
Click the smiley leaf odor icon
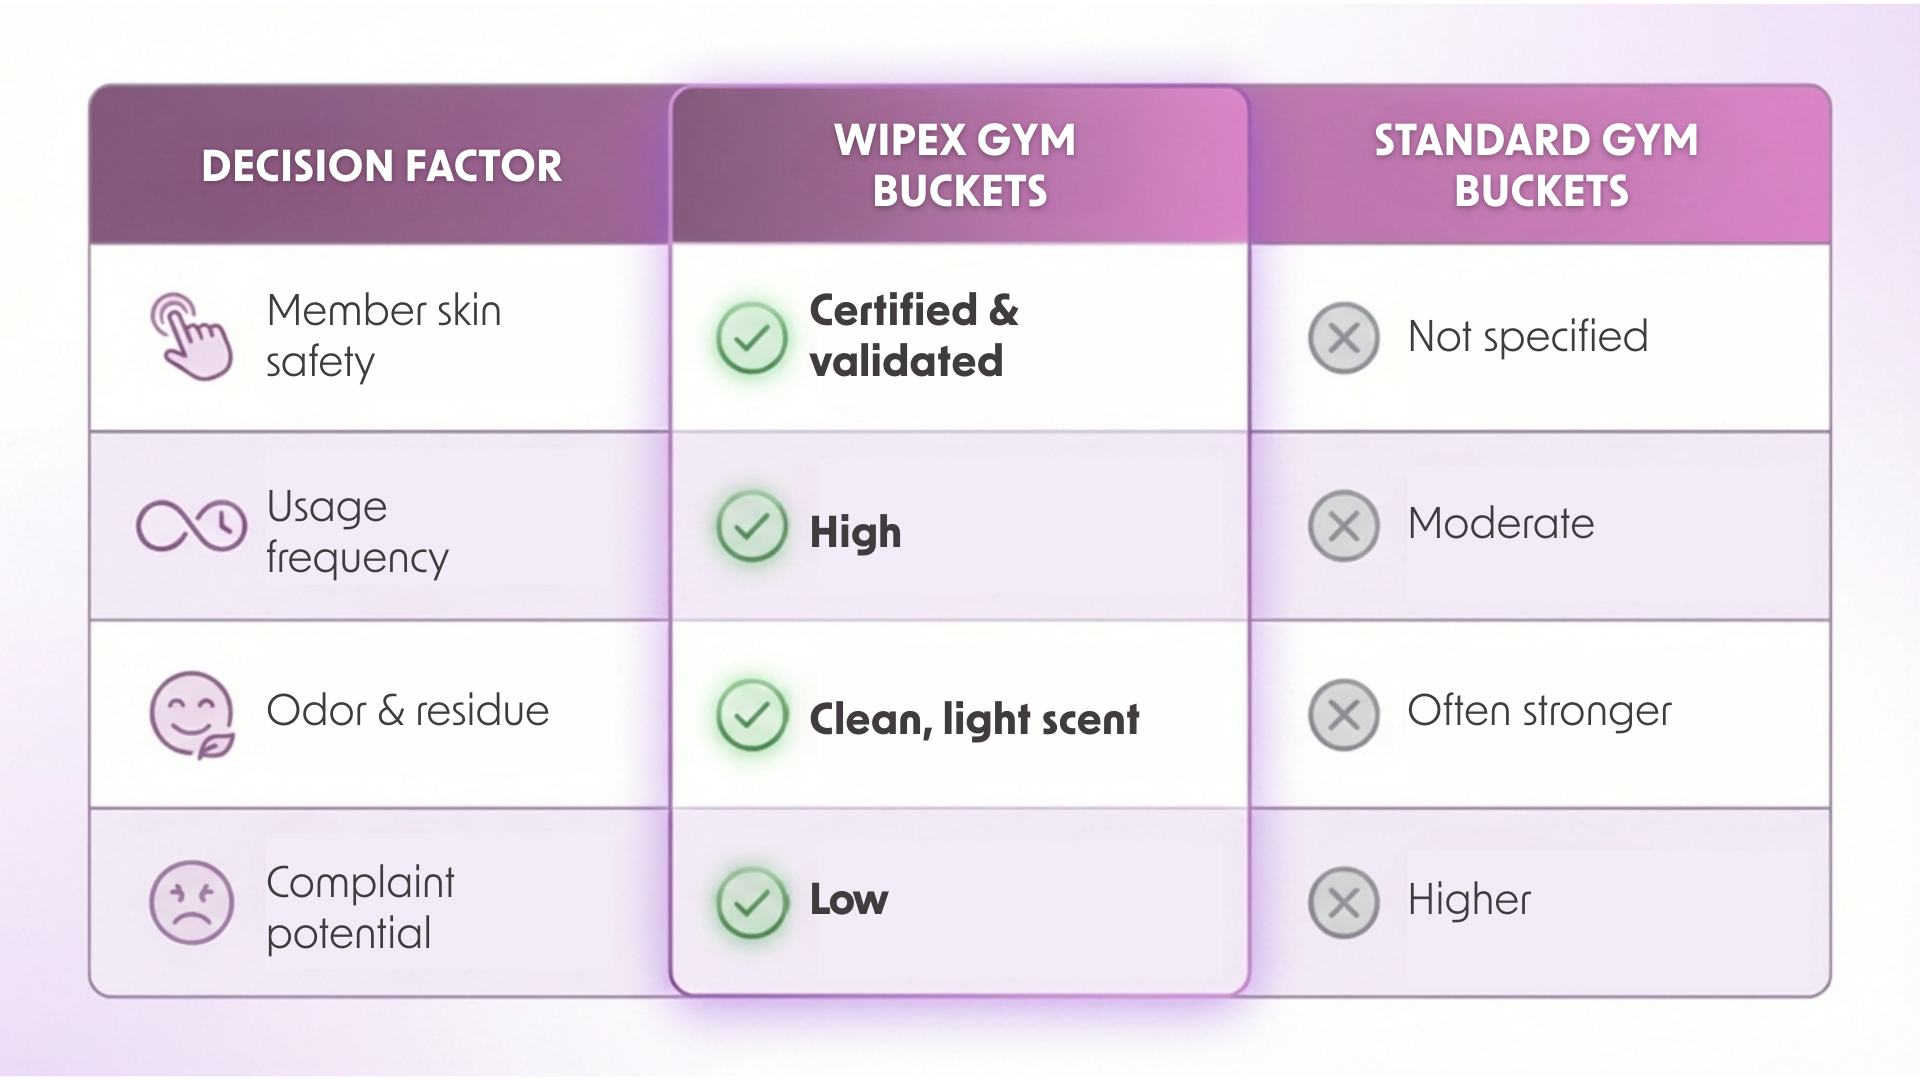point(191,714)
